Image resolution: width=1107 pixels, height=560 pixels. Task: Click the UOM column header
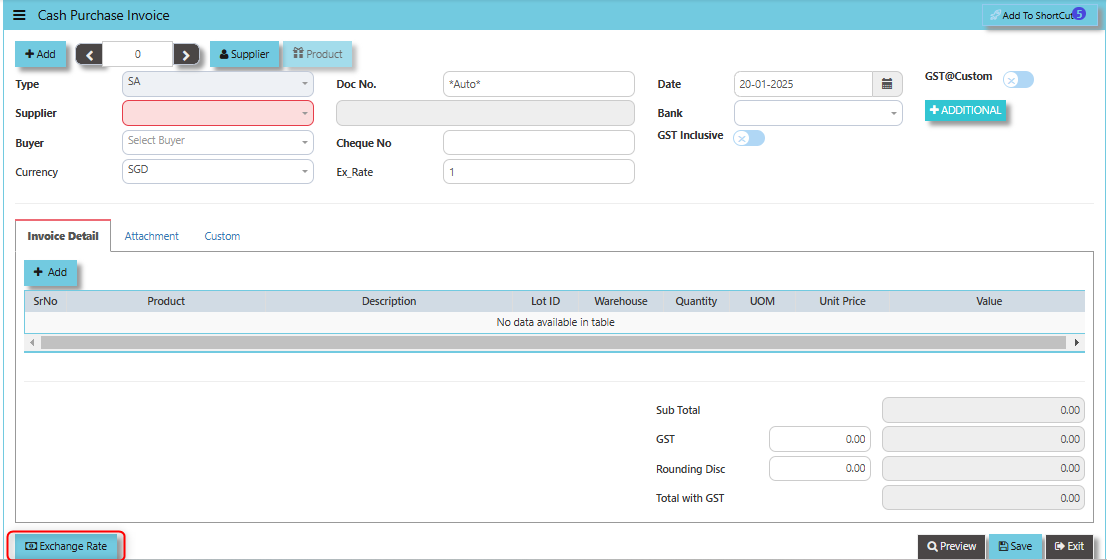pos(762,301)
